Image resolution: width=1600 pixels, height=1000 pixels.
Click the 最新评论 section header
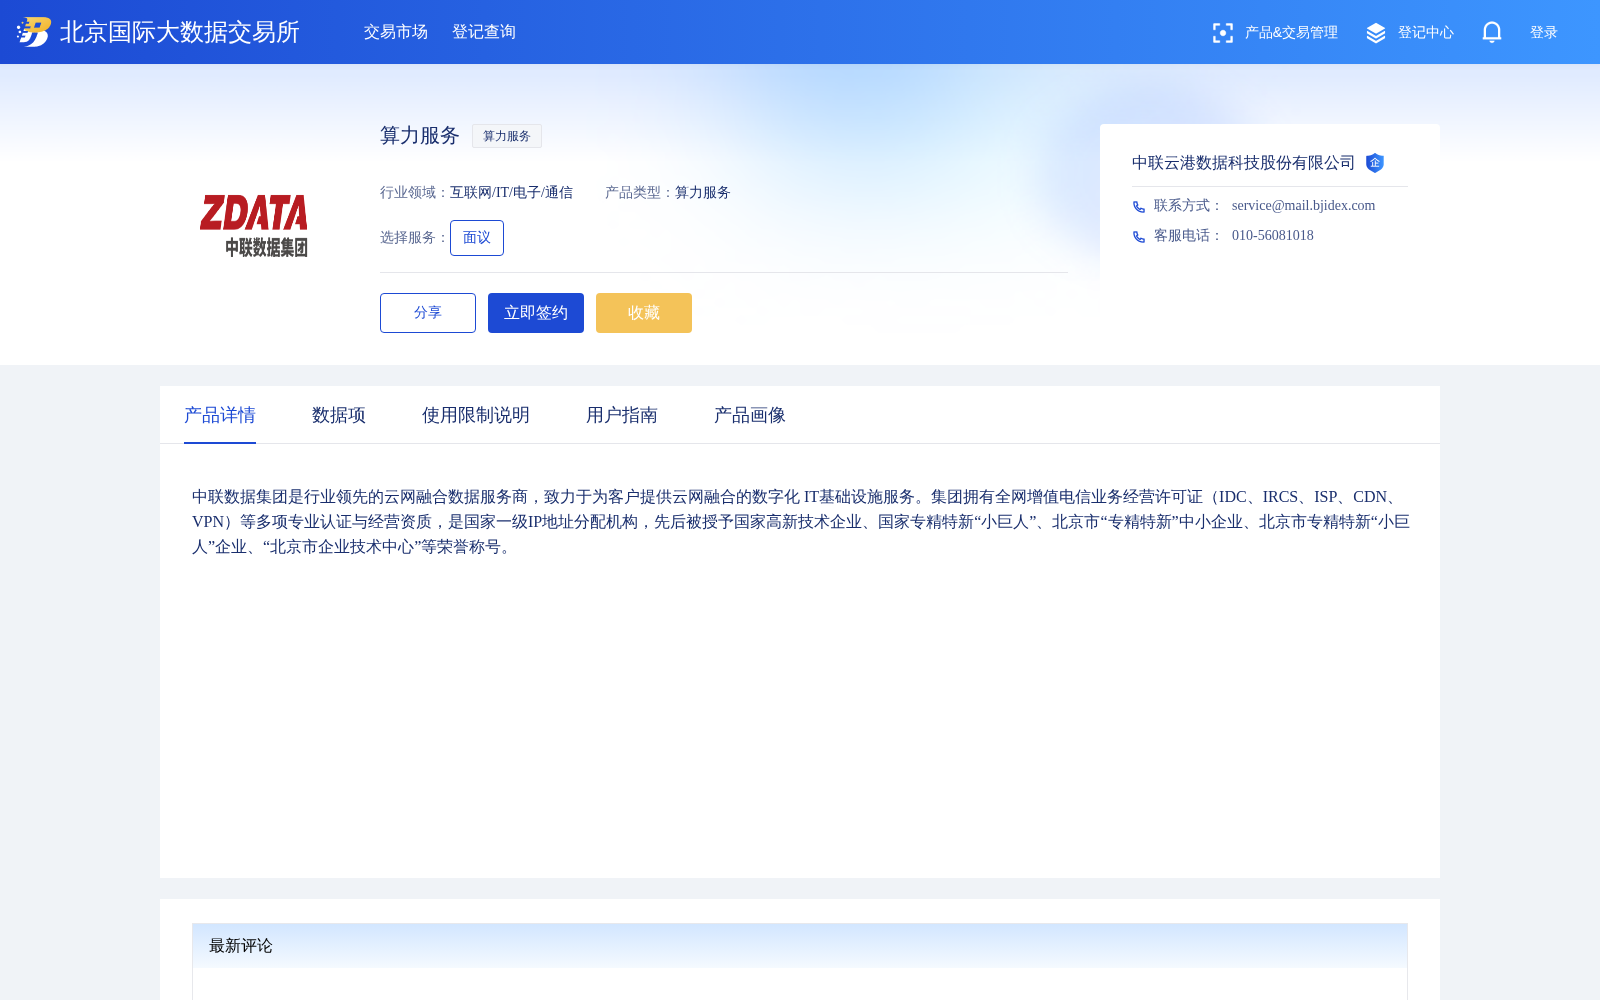pyautogui.click(x=800, y=946)
